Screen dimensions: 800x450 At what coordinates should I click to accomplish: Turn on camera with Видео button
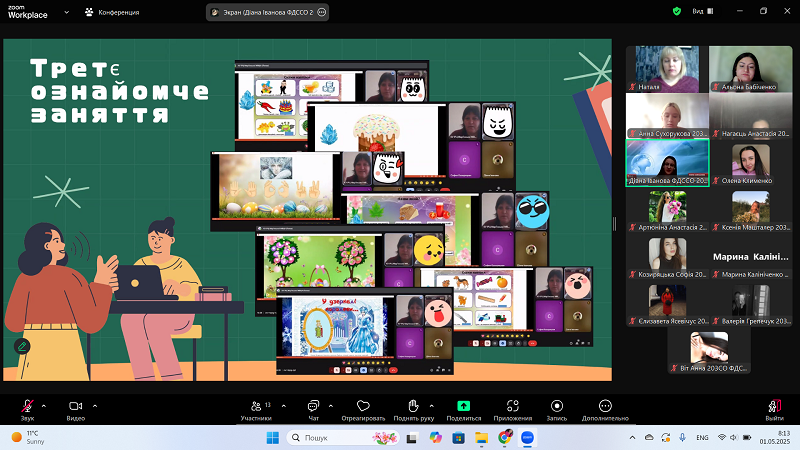pyautogui.click(x=76, y=410)
